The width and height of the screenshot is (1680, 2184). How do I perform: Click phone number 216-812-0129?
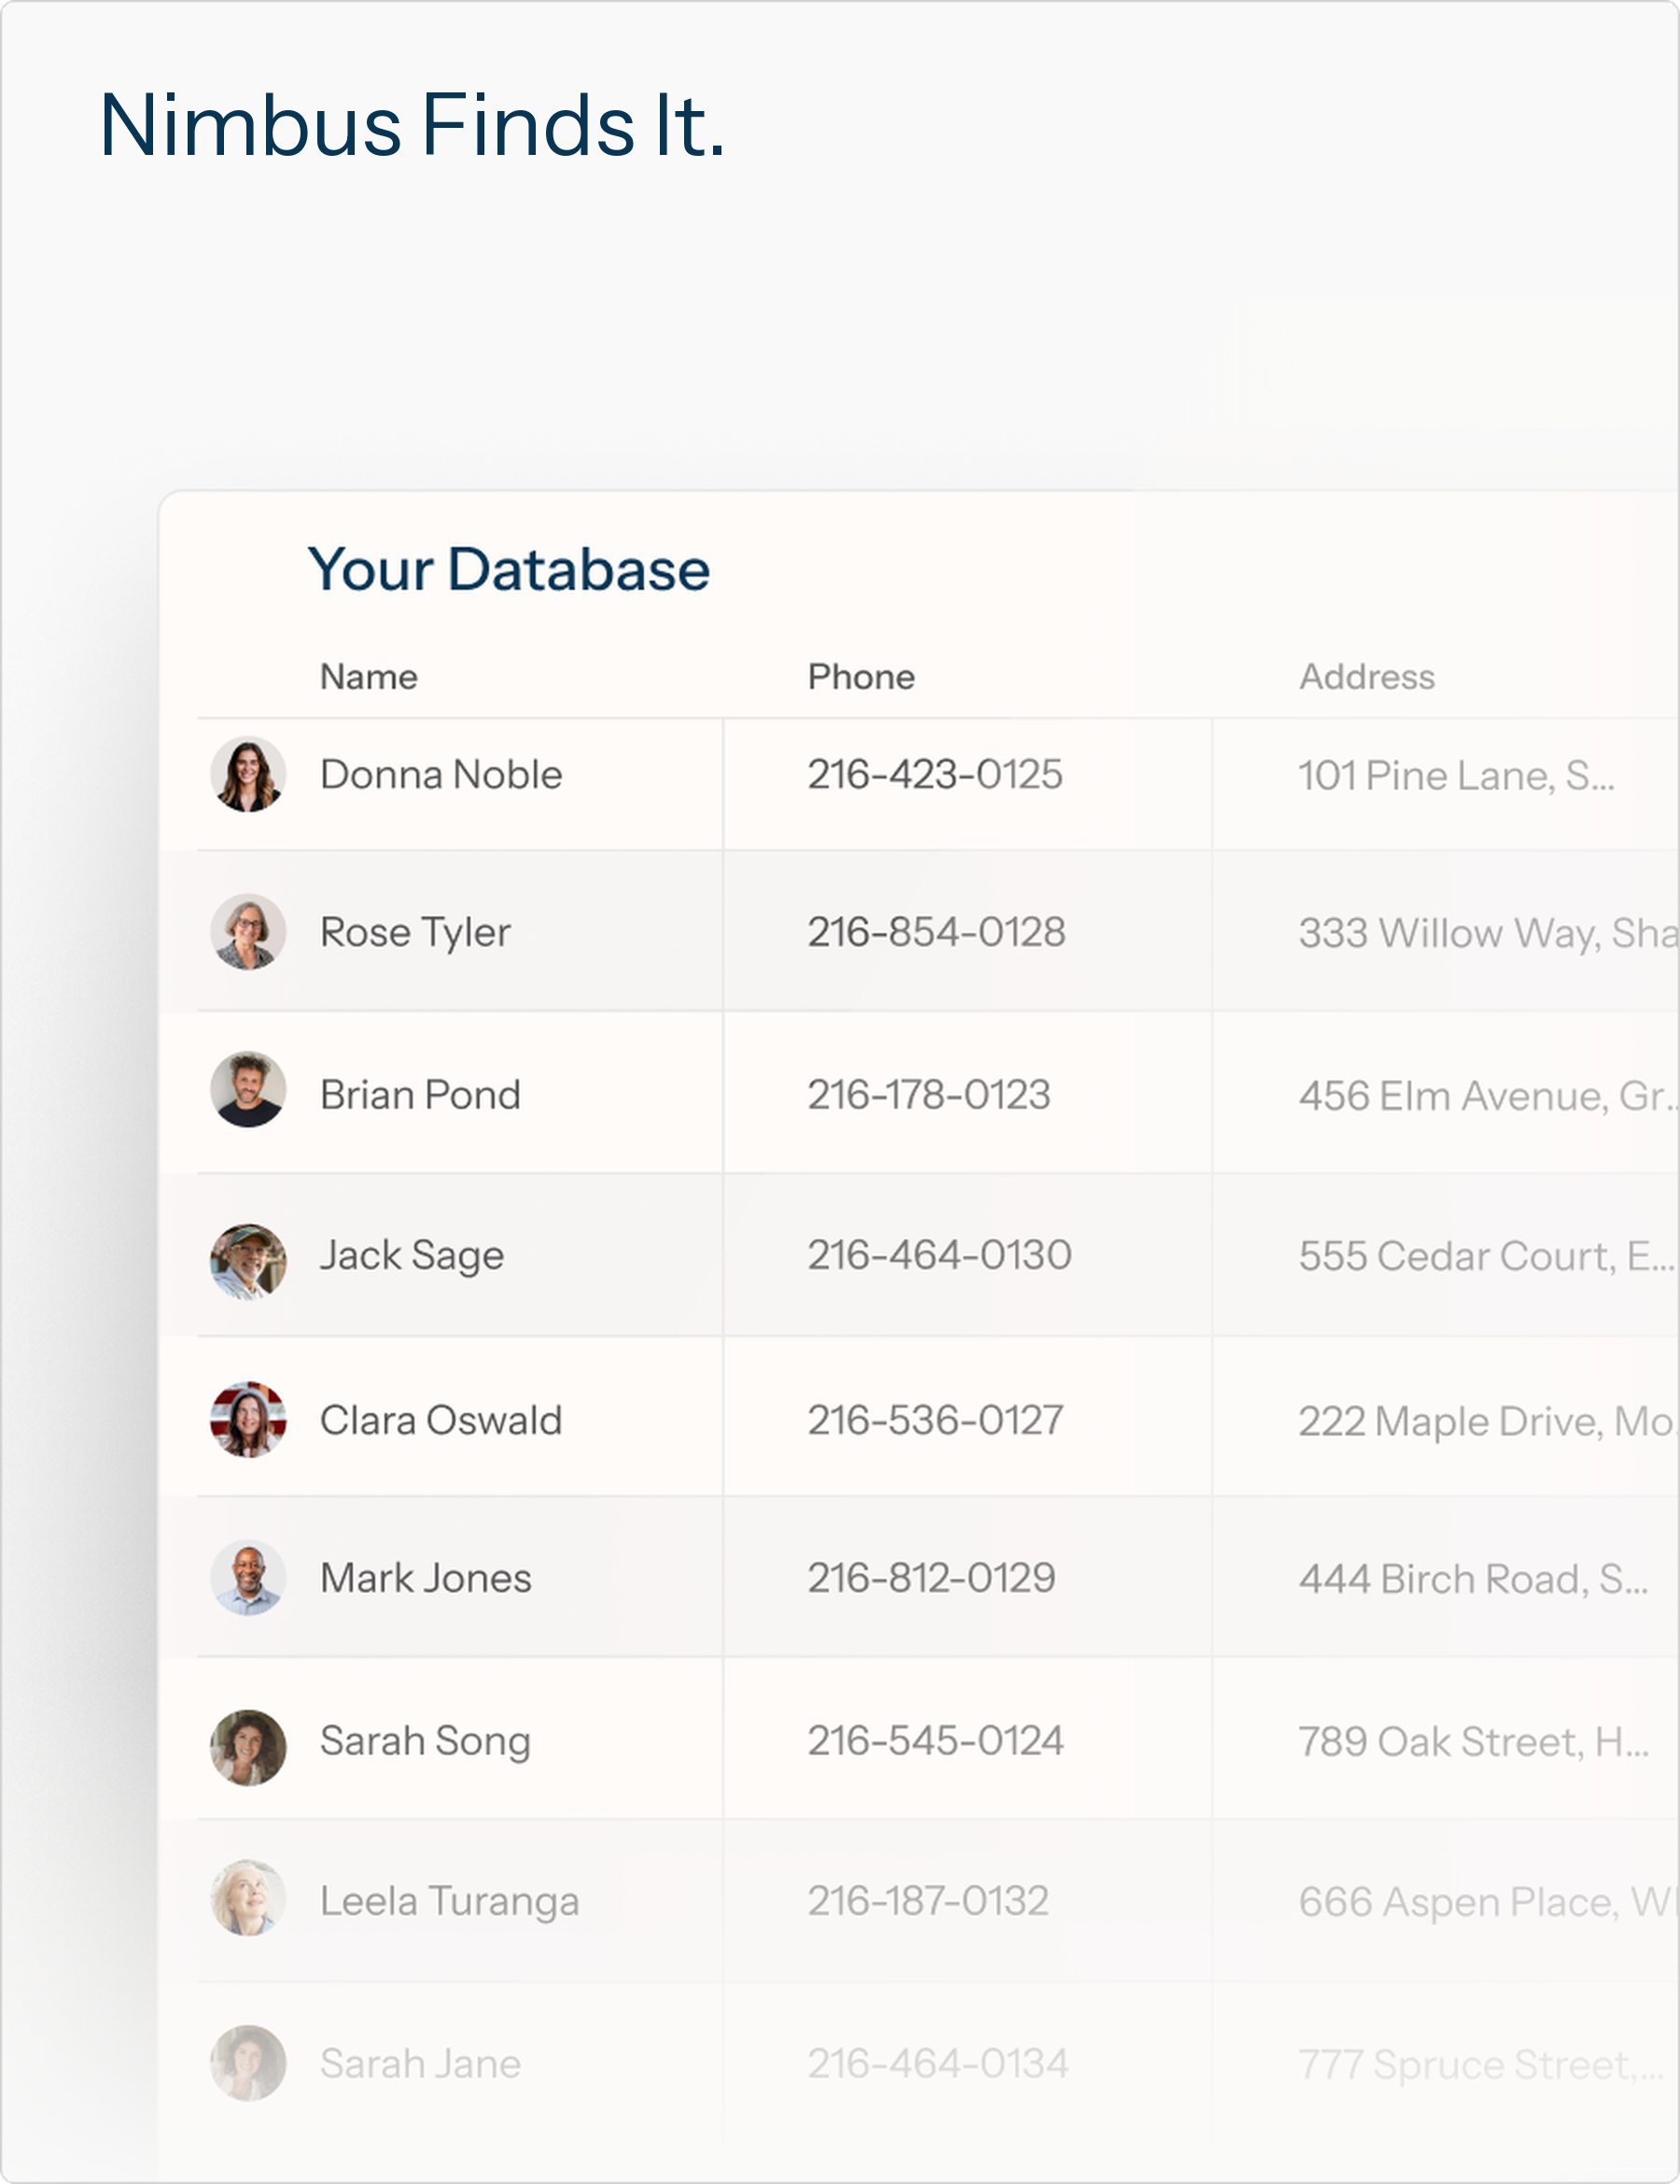click(x=932, y=1579)
